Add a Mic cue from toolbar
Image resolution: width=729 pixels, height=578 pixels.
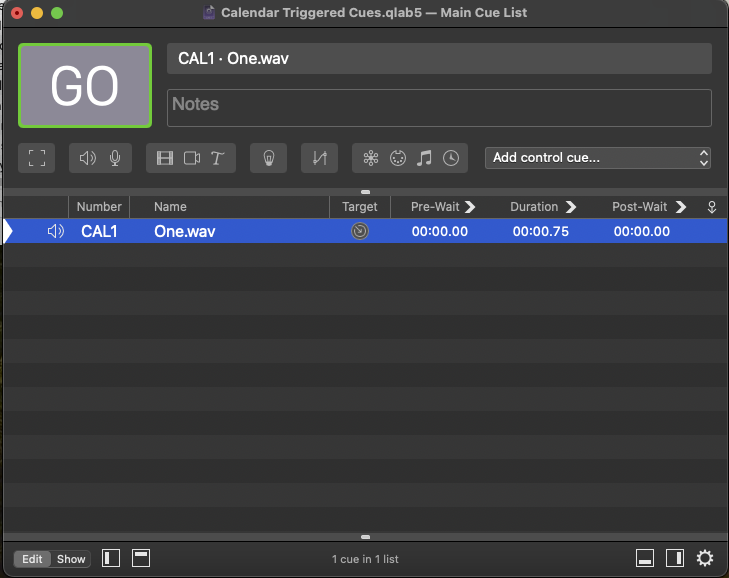(115, 158)
